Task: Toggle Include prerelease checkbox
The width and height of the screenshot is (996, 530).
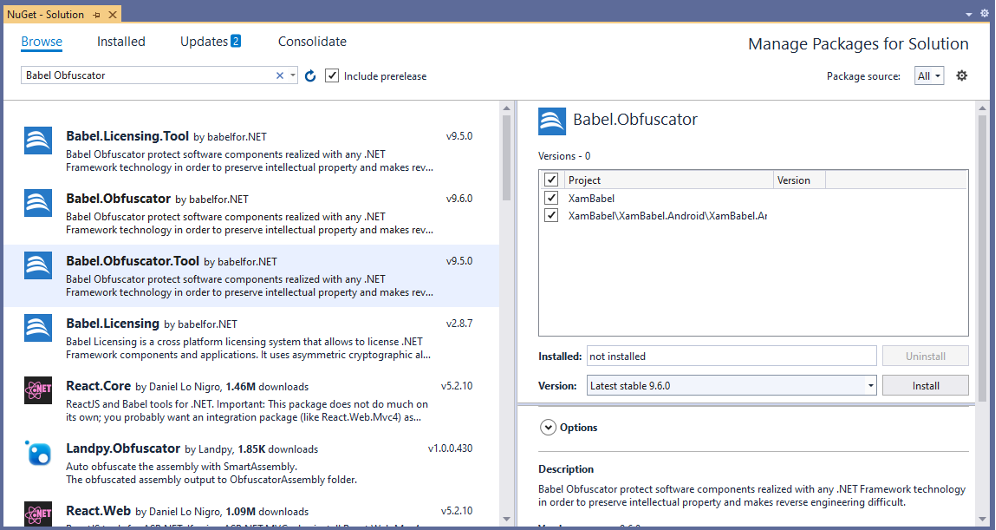Action: click(x=332, y=76)
